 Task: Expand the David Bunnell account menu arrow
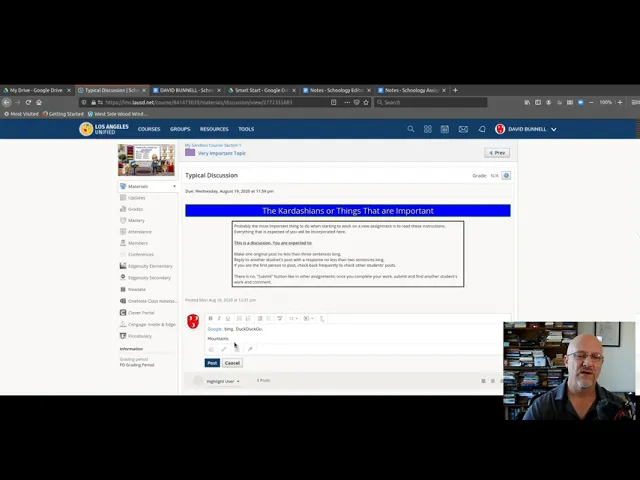[x=554, y=129]
